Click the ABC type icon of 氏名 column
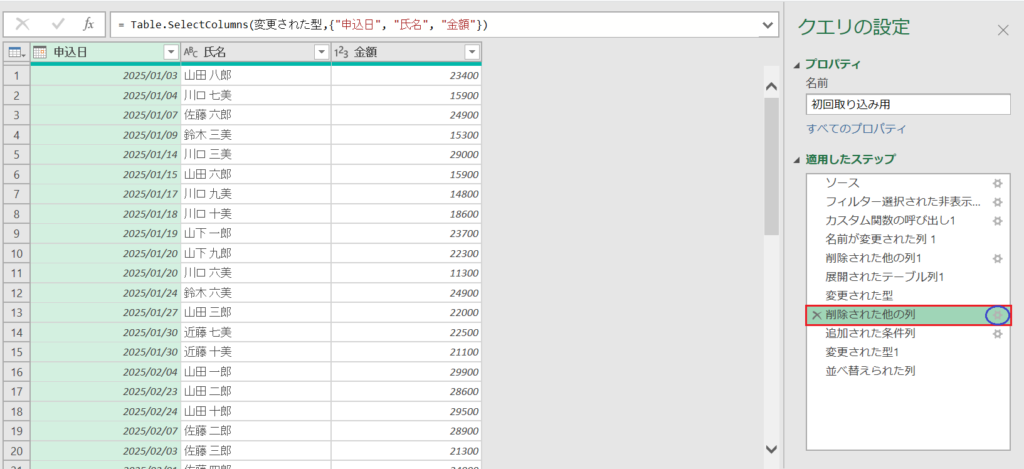The width and height of the screenshot is (1024, 469). click(191, 52)
